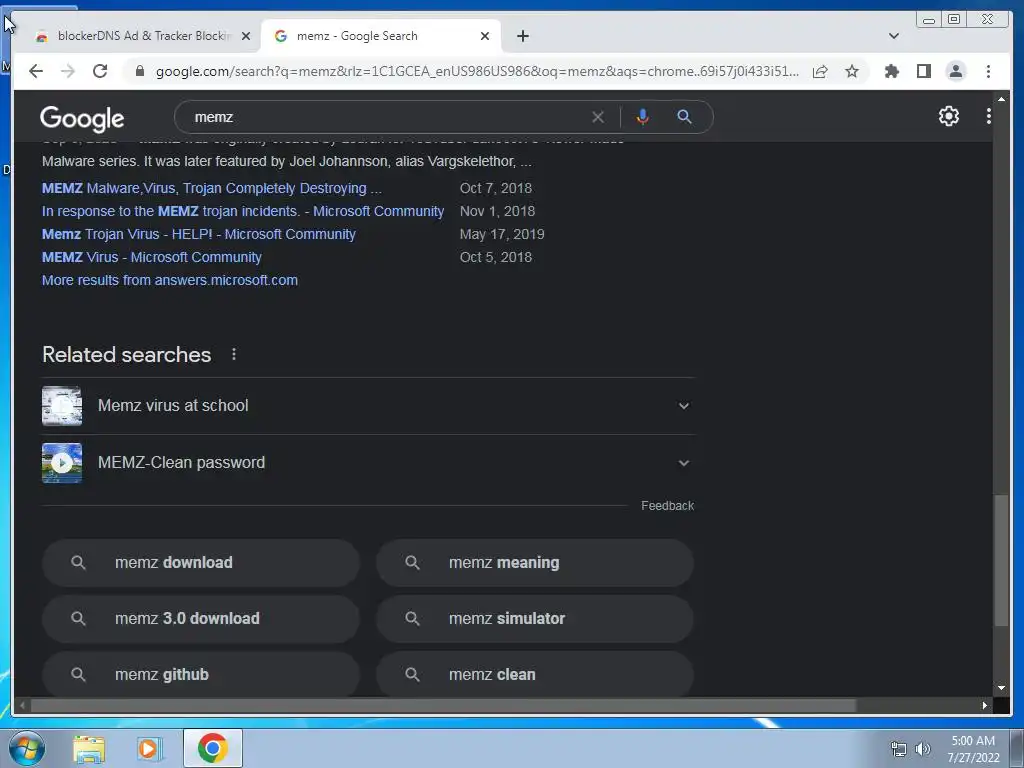This screenshot has height=768, width=1024.
Task: Click the scroll right arrow
Action: [x=985, y=705]
